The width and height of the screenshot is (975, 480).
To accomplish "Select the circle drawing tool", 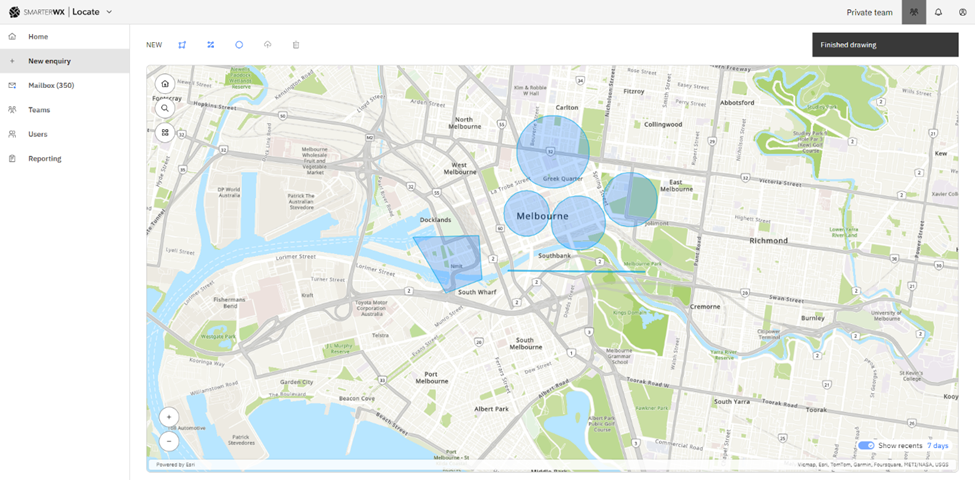I will coord(239,45).
